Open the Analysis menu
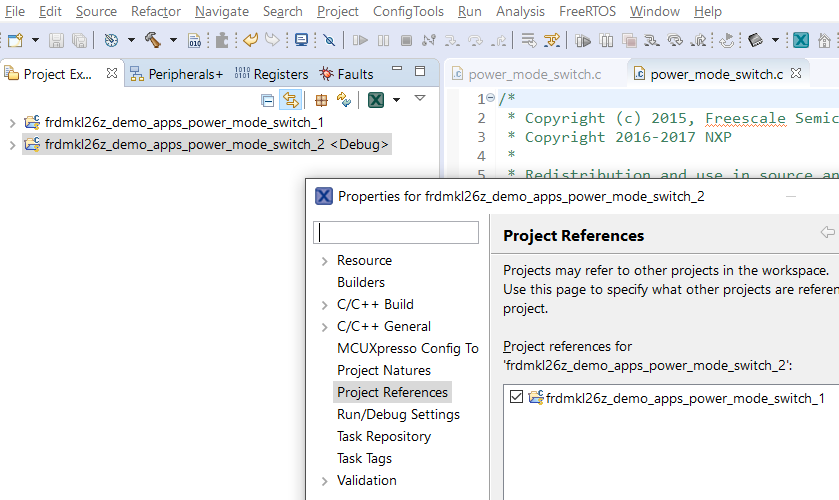The width and height of the screenshot is (839, 500). [x=520, y=11]
